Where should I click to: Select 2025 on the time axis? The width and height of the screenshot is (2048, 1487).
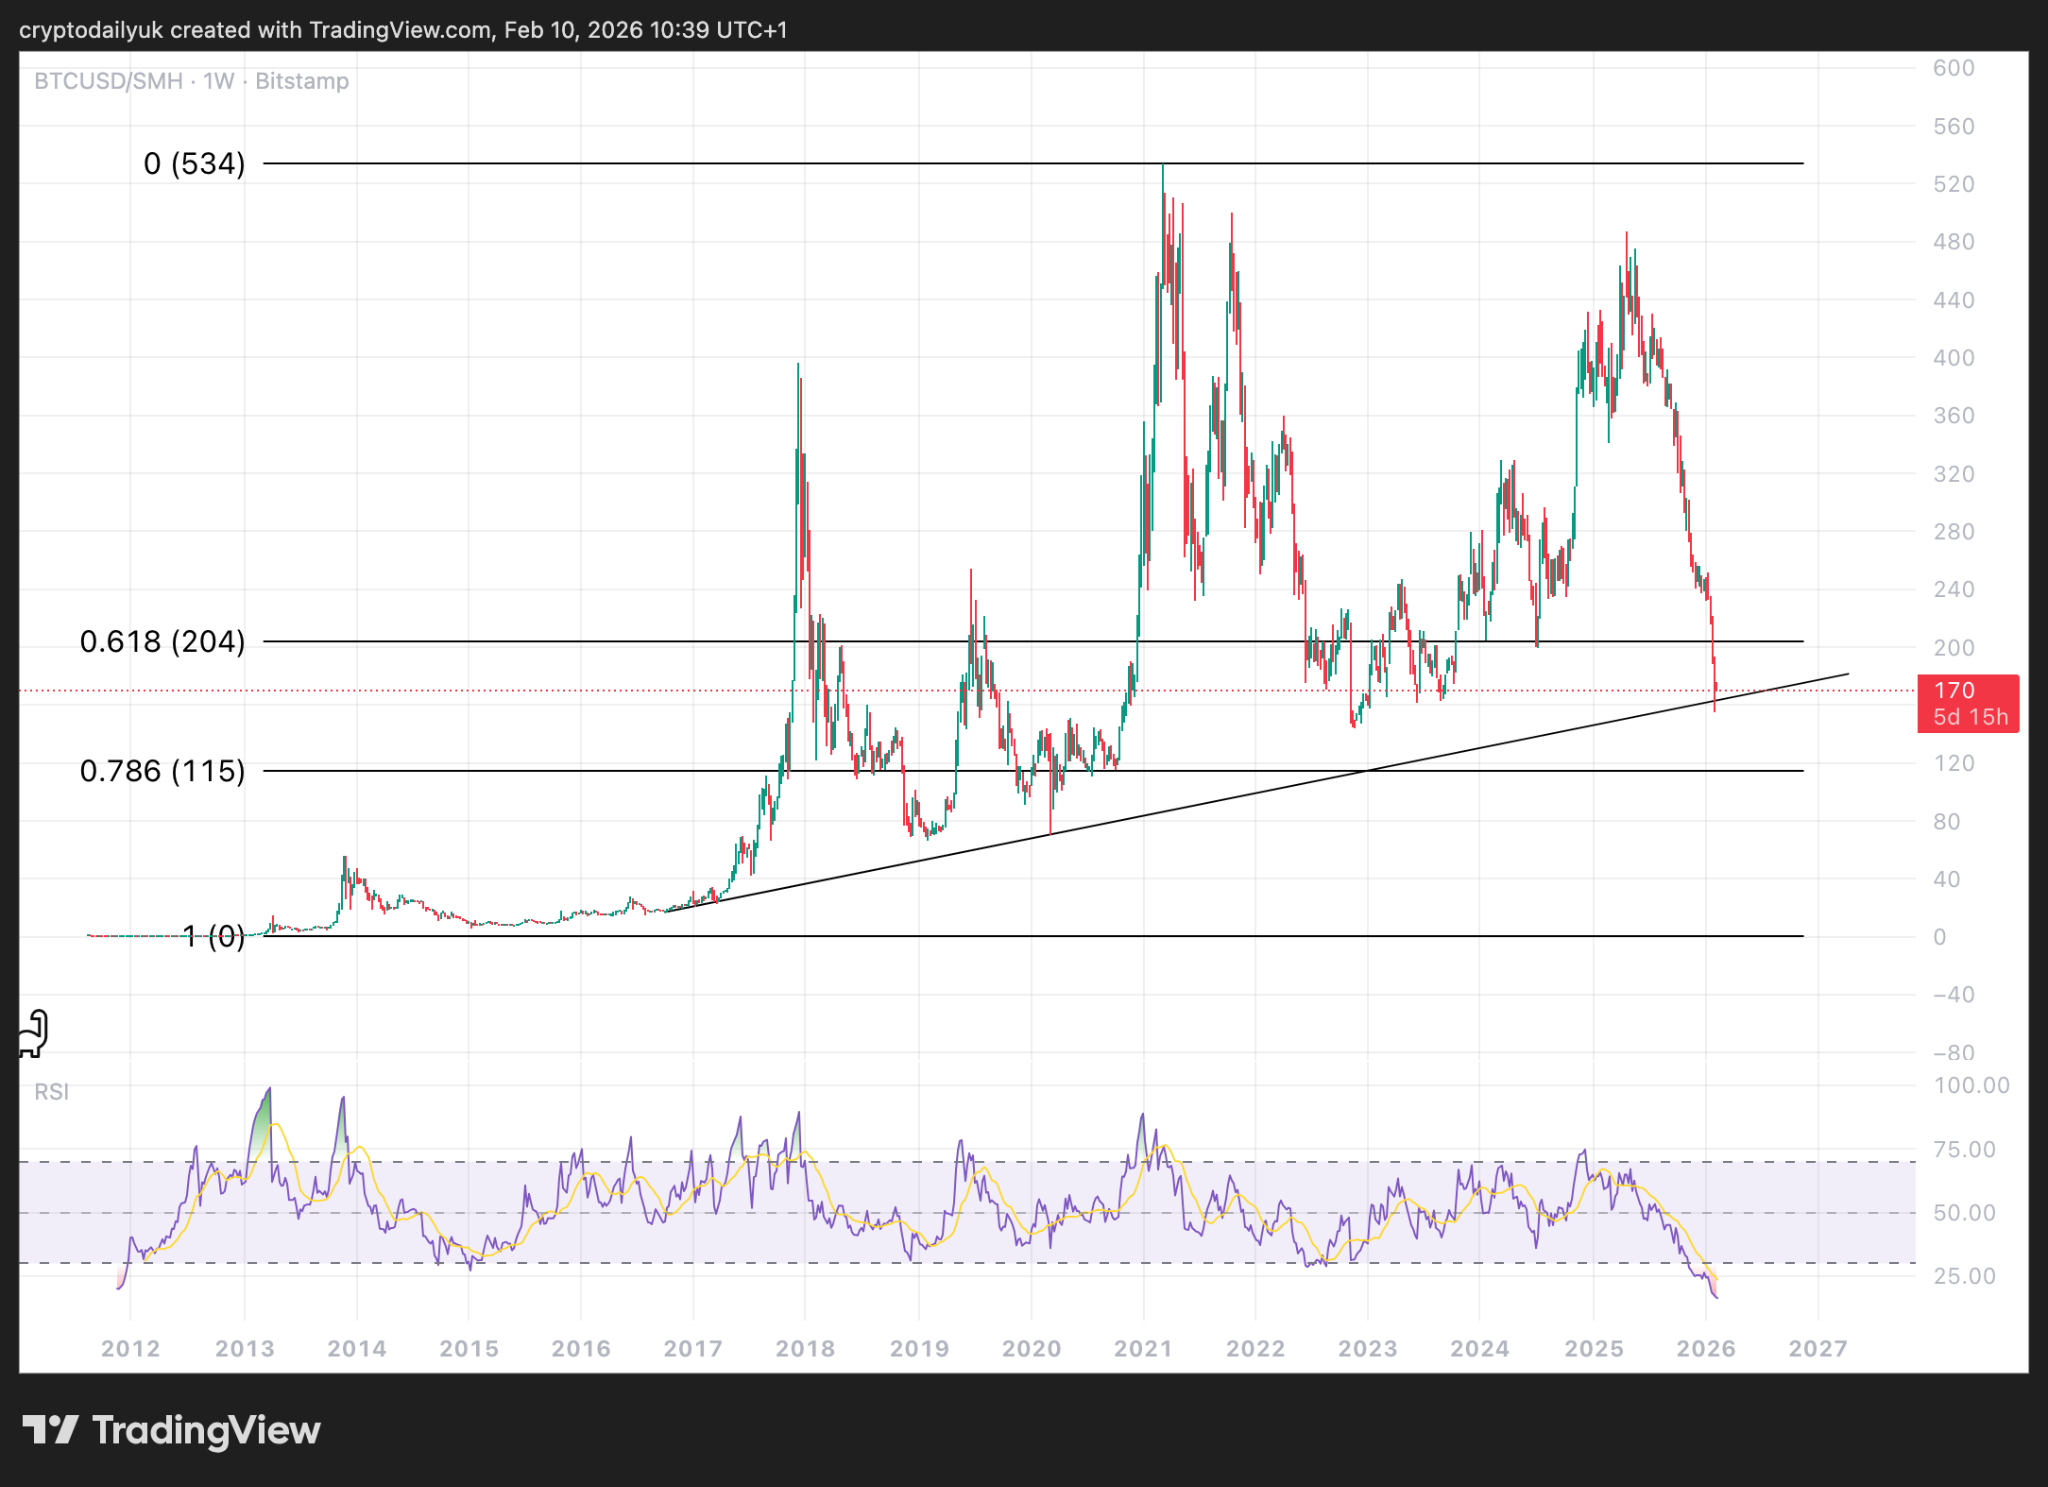click(1594, 1349)
